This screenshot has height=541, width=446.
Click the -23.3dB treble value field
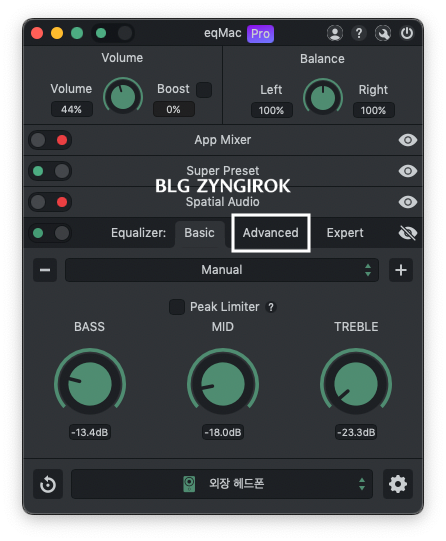(356, 432)
